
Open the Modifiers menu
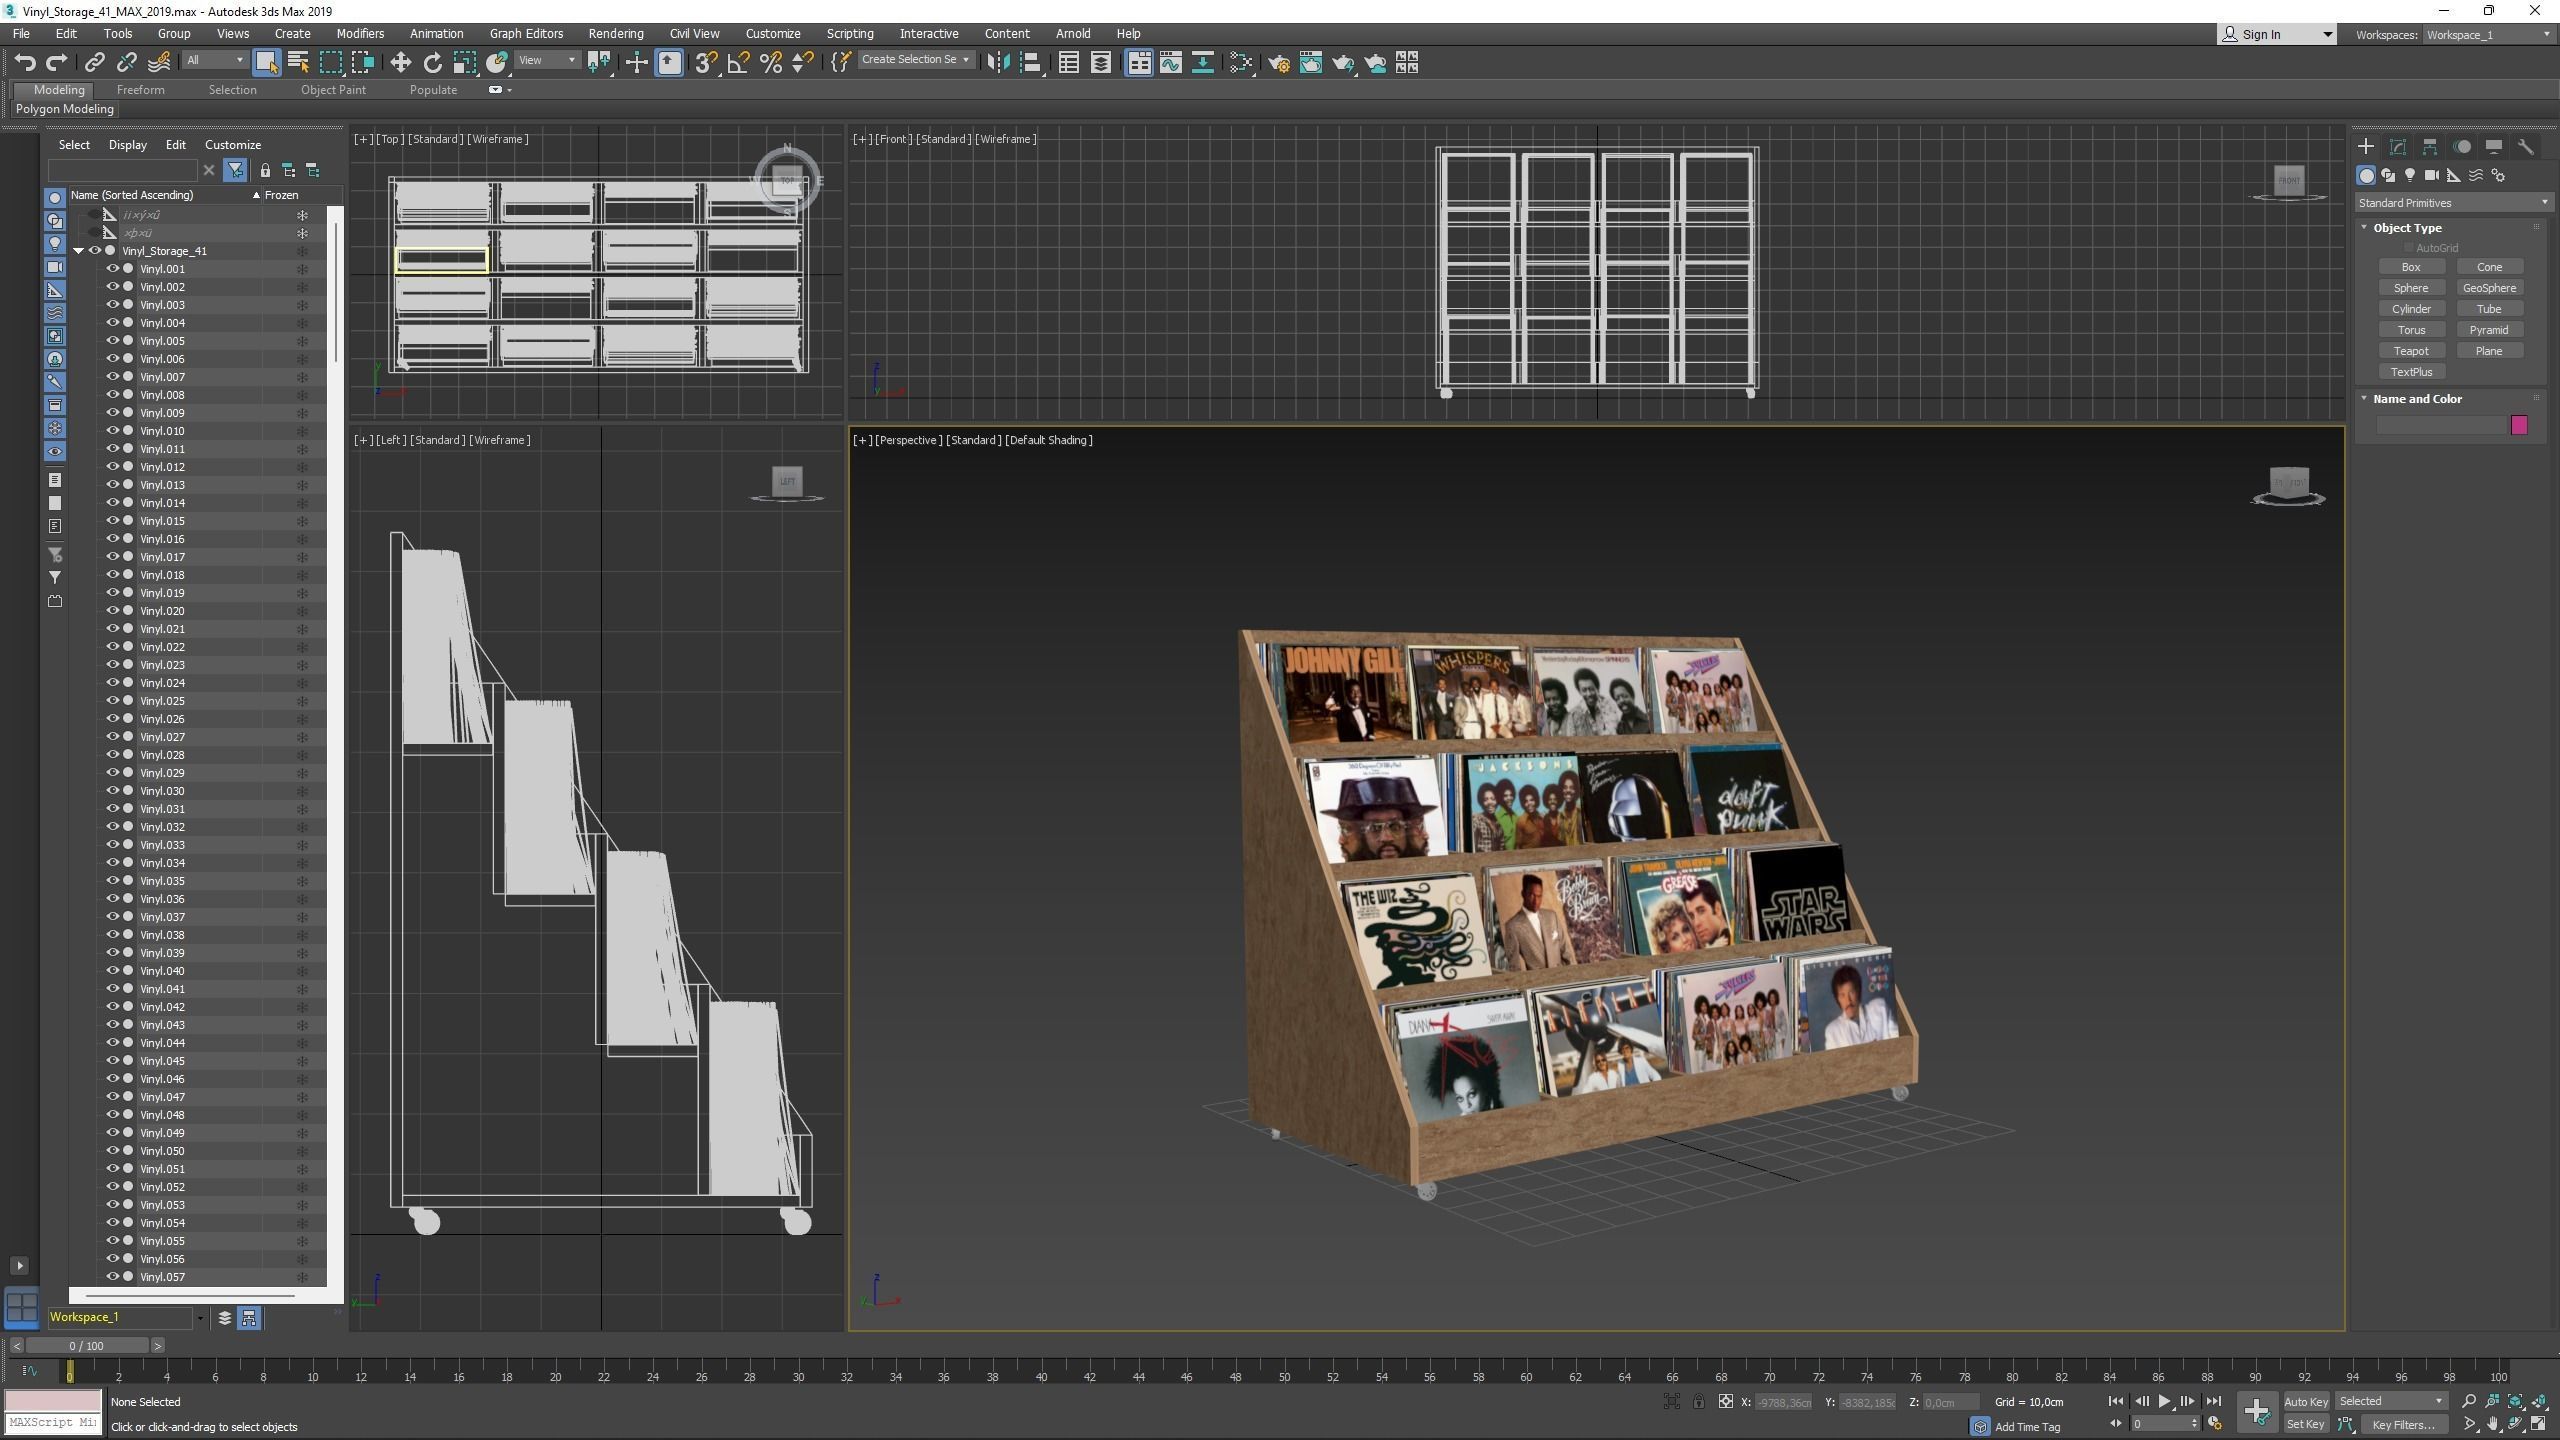(x=360, y=34)
